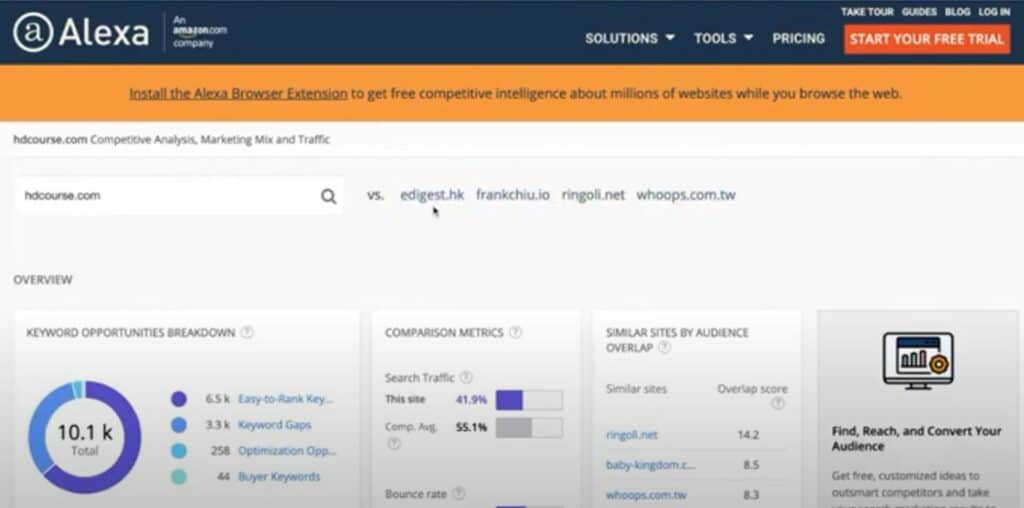Open Similar Sites by Audience Overlap help icon
This screenshot has height=508, width=1024.
pyautogui.click(x=664, y=348)
